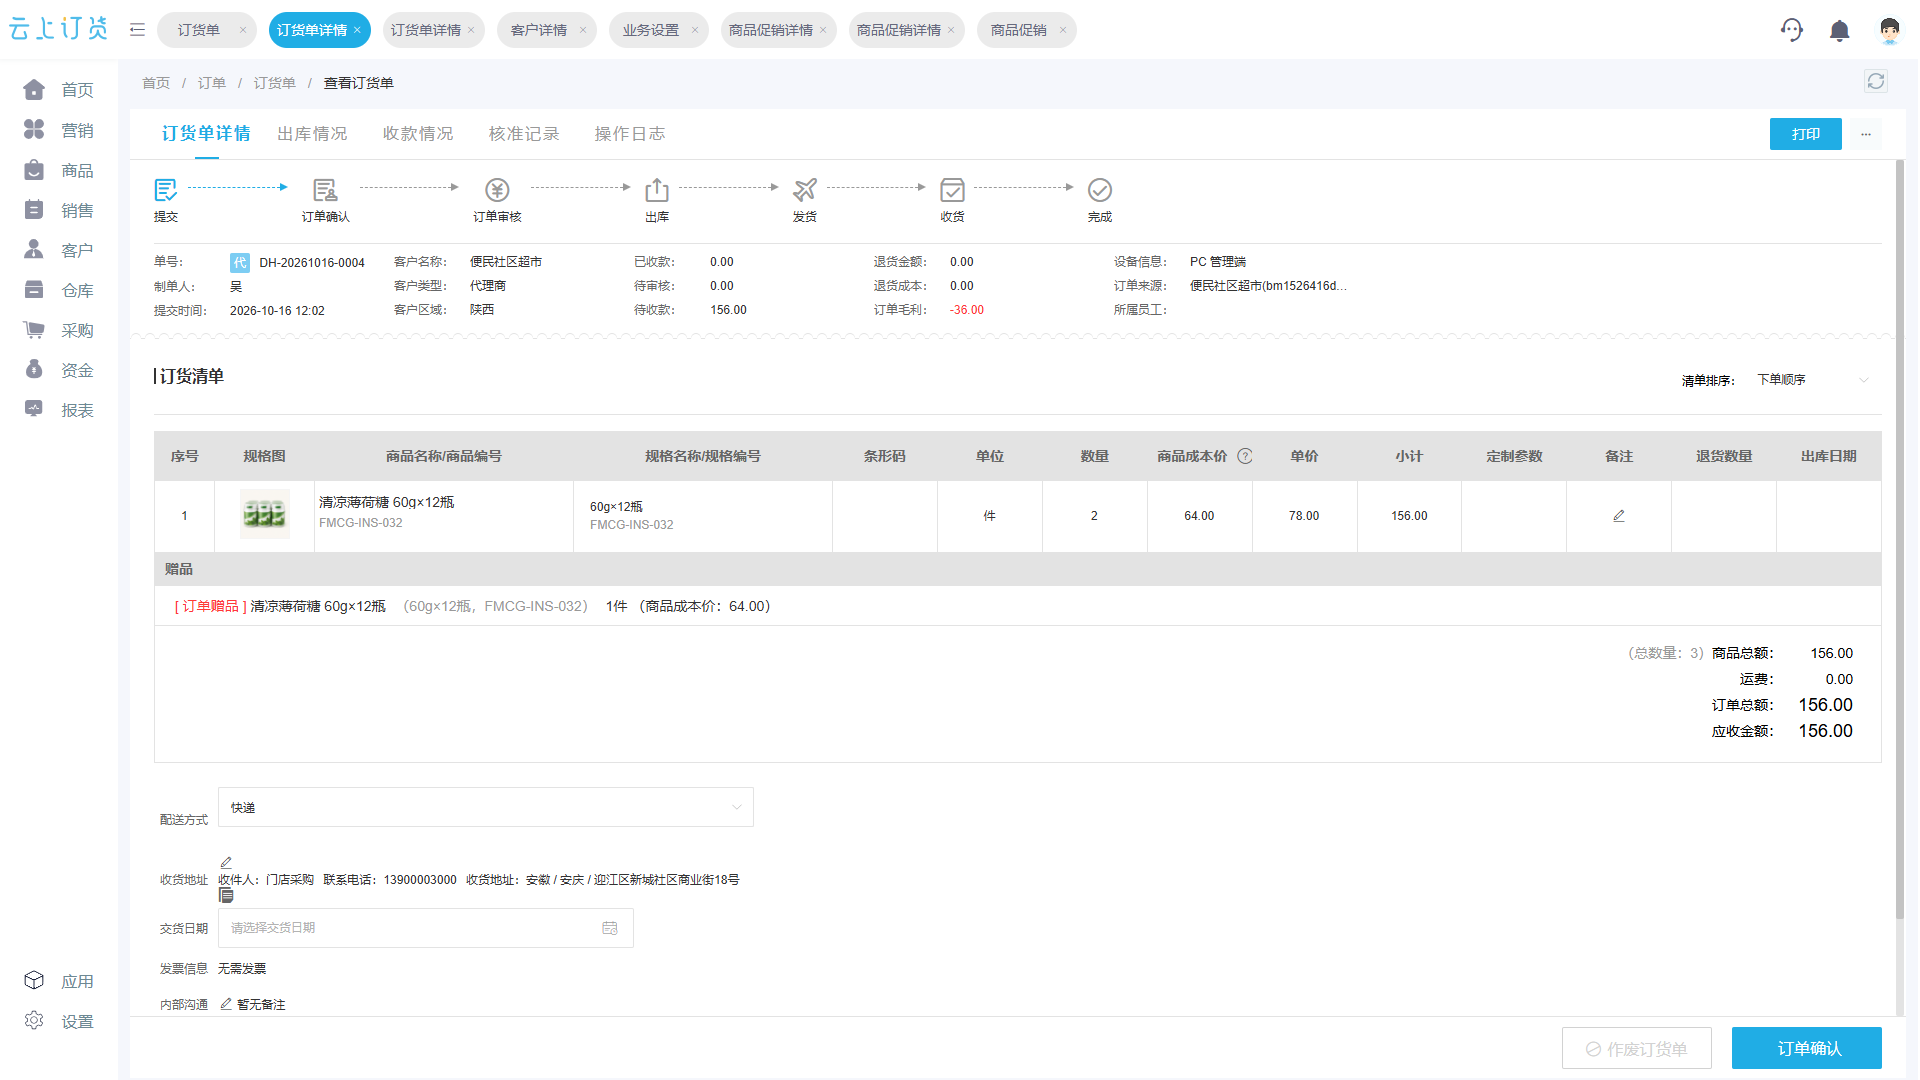
Task: Open the 配送方式 快递 dropdown
Action: pyautogui.click(x=486, y=807)
